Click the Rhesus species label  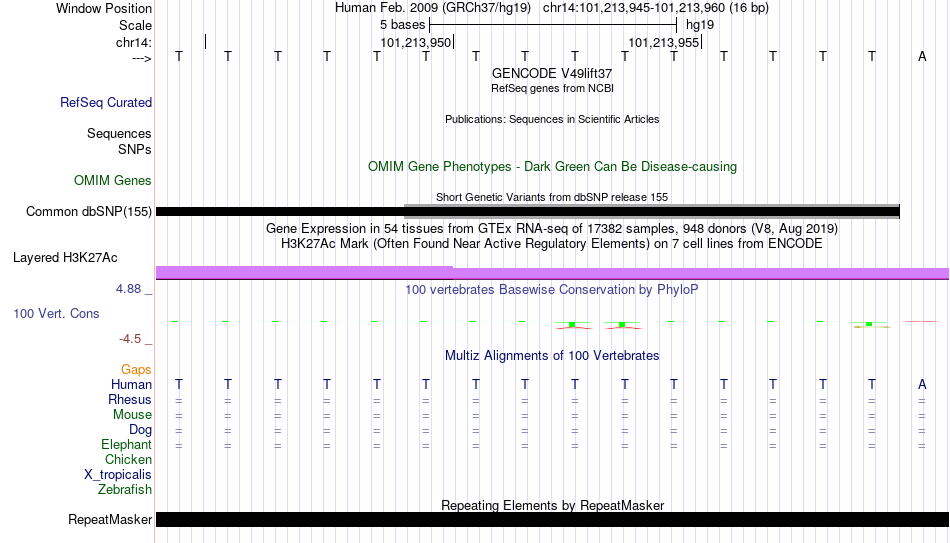point(130,400)
